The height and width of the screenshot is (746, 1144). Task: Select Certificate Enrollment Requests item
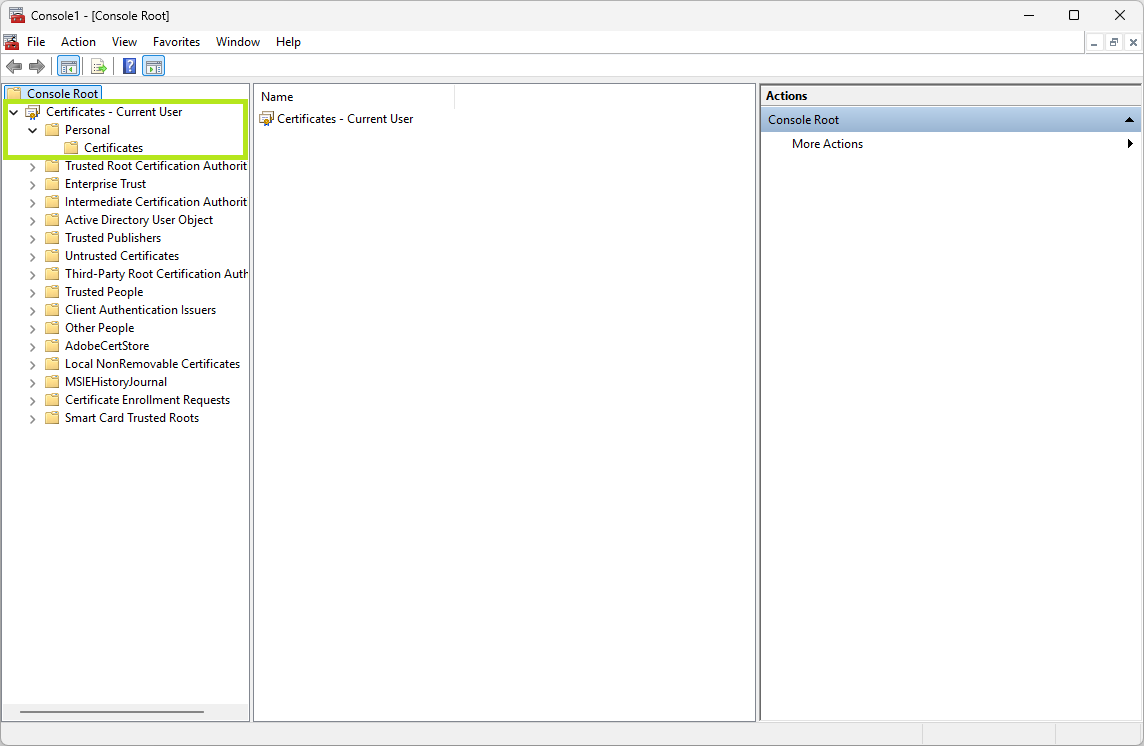click(147, 400)
